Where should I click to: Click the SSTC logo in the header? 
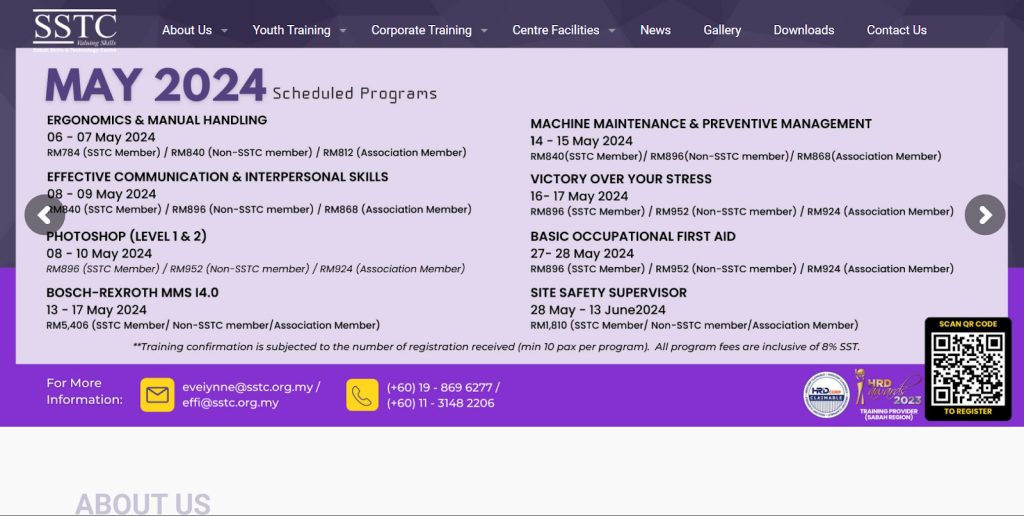[74, 29]
